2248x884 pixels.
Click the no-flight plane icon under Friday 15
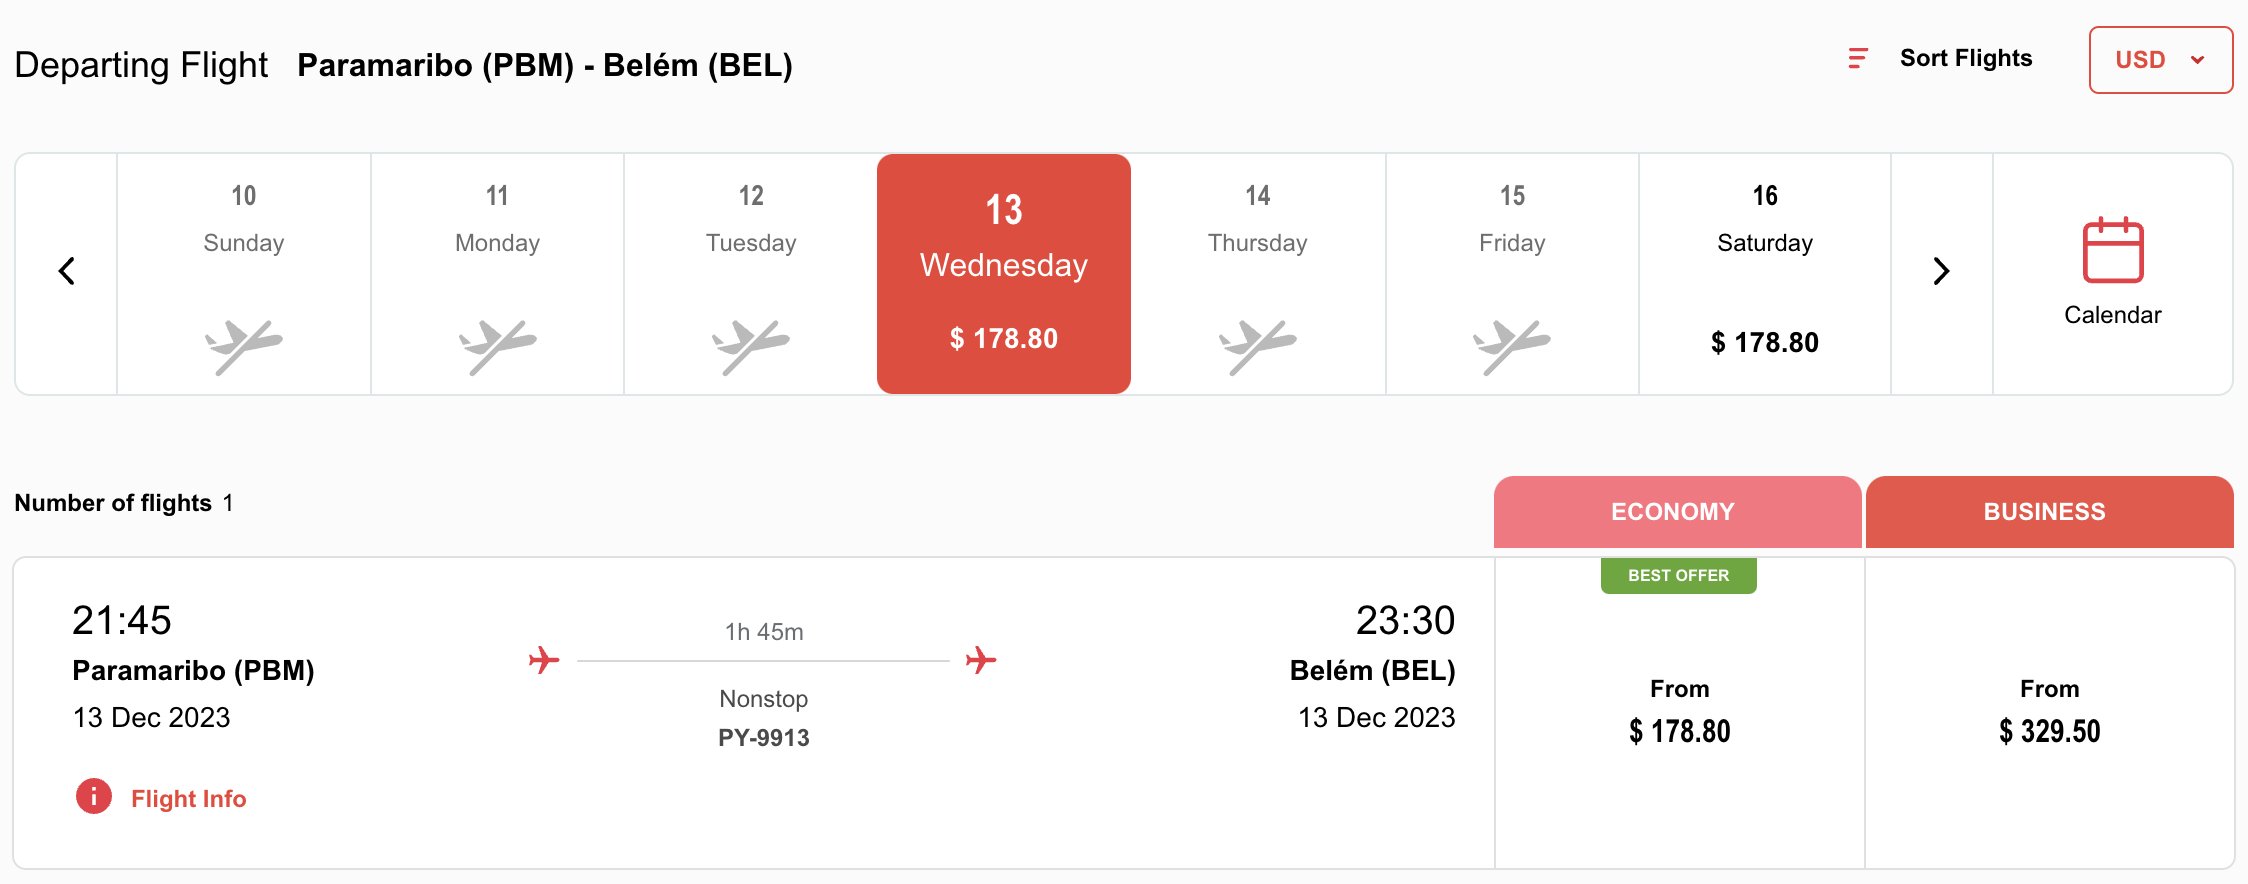click(1511, 345)
